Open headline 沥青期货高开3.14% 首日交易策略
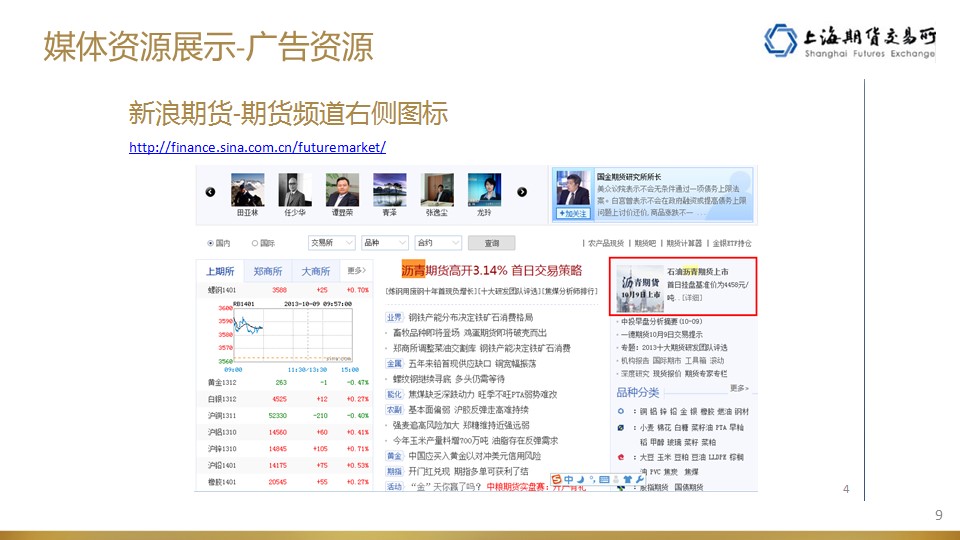The height and width of the screenshot is (540, 960). pyautogui.click(x=492, y=270)
